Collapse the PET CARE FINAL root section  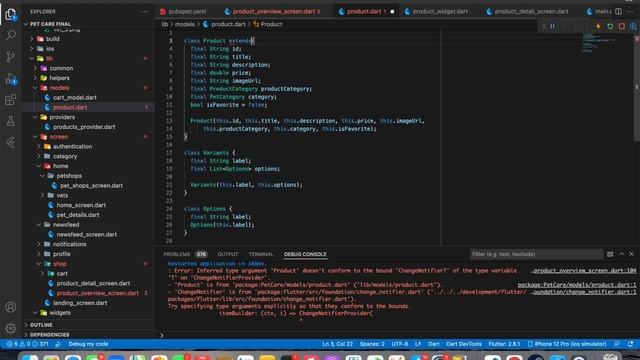point(50,24)
